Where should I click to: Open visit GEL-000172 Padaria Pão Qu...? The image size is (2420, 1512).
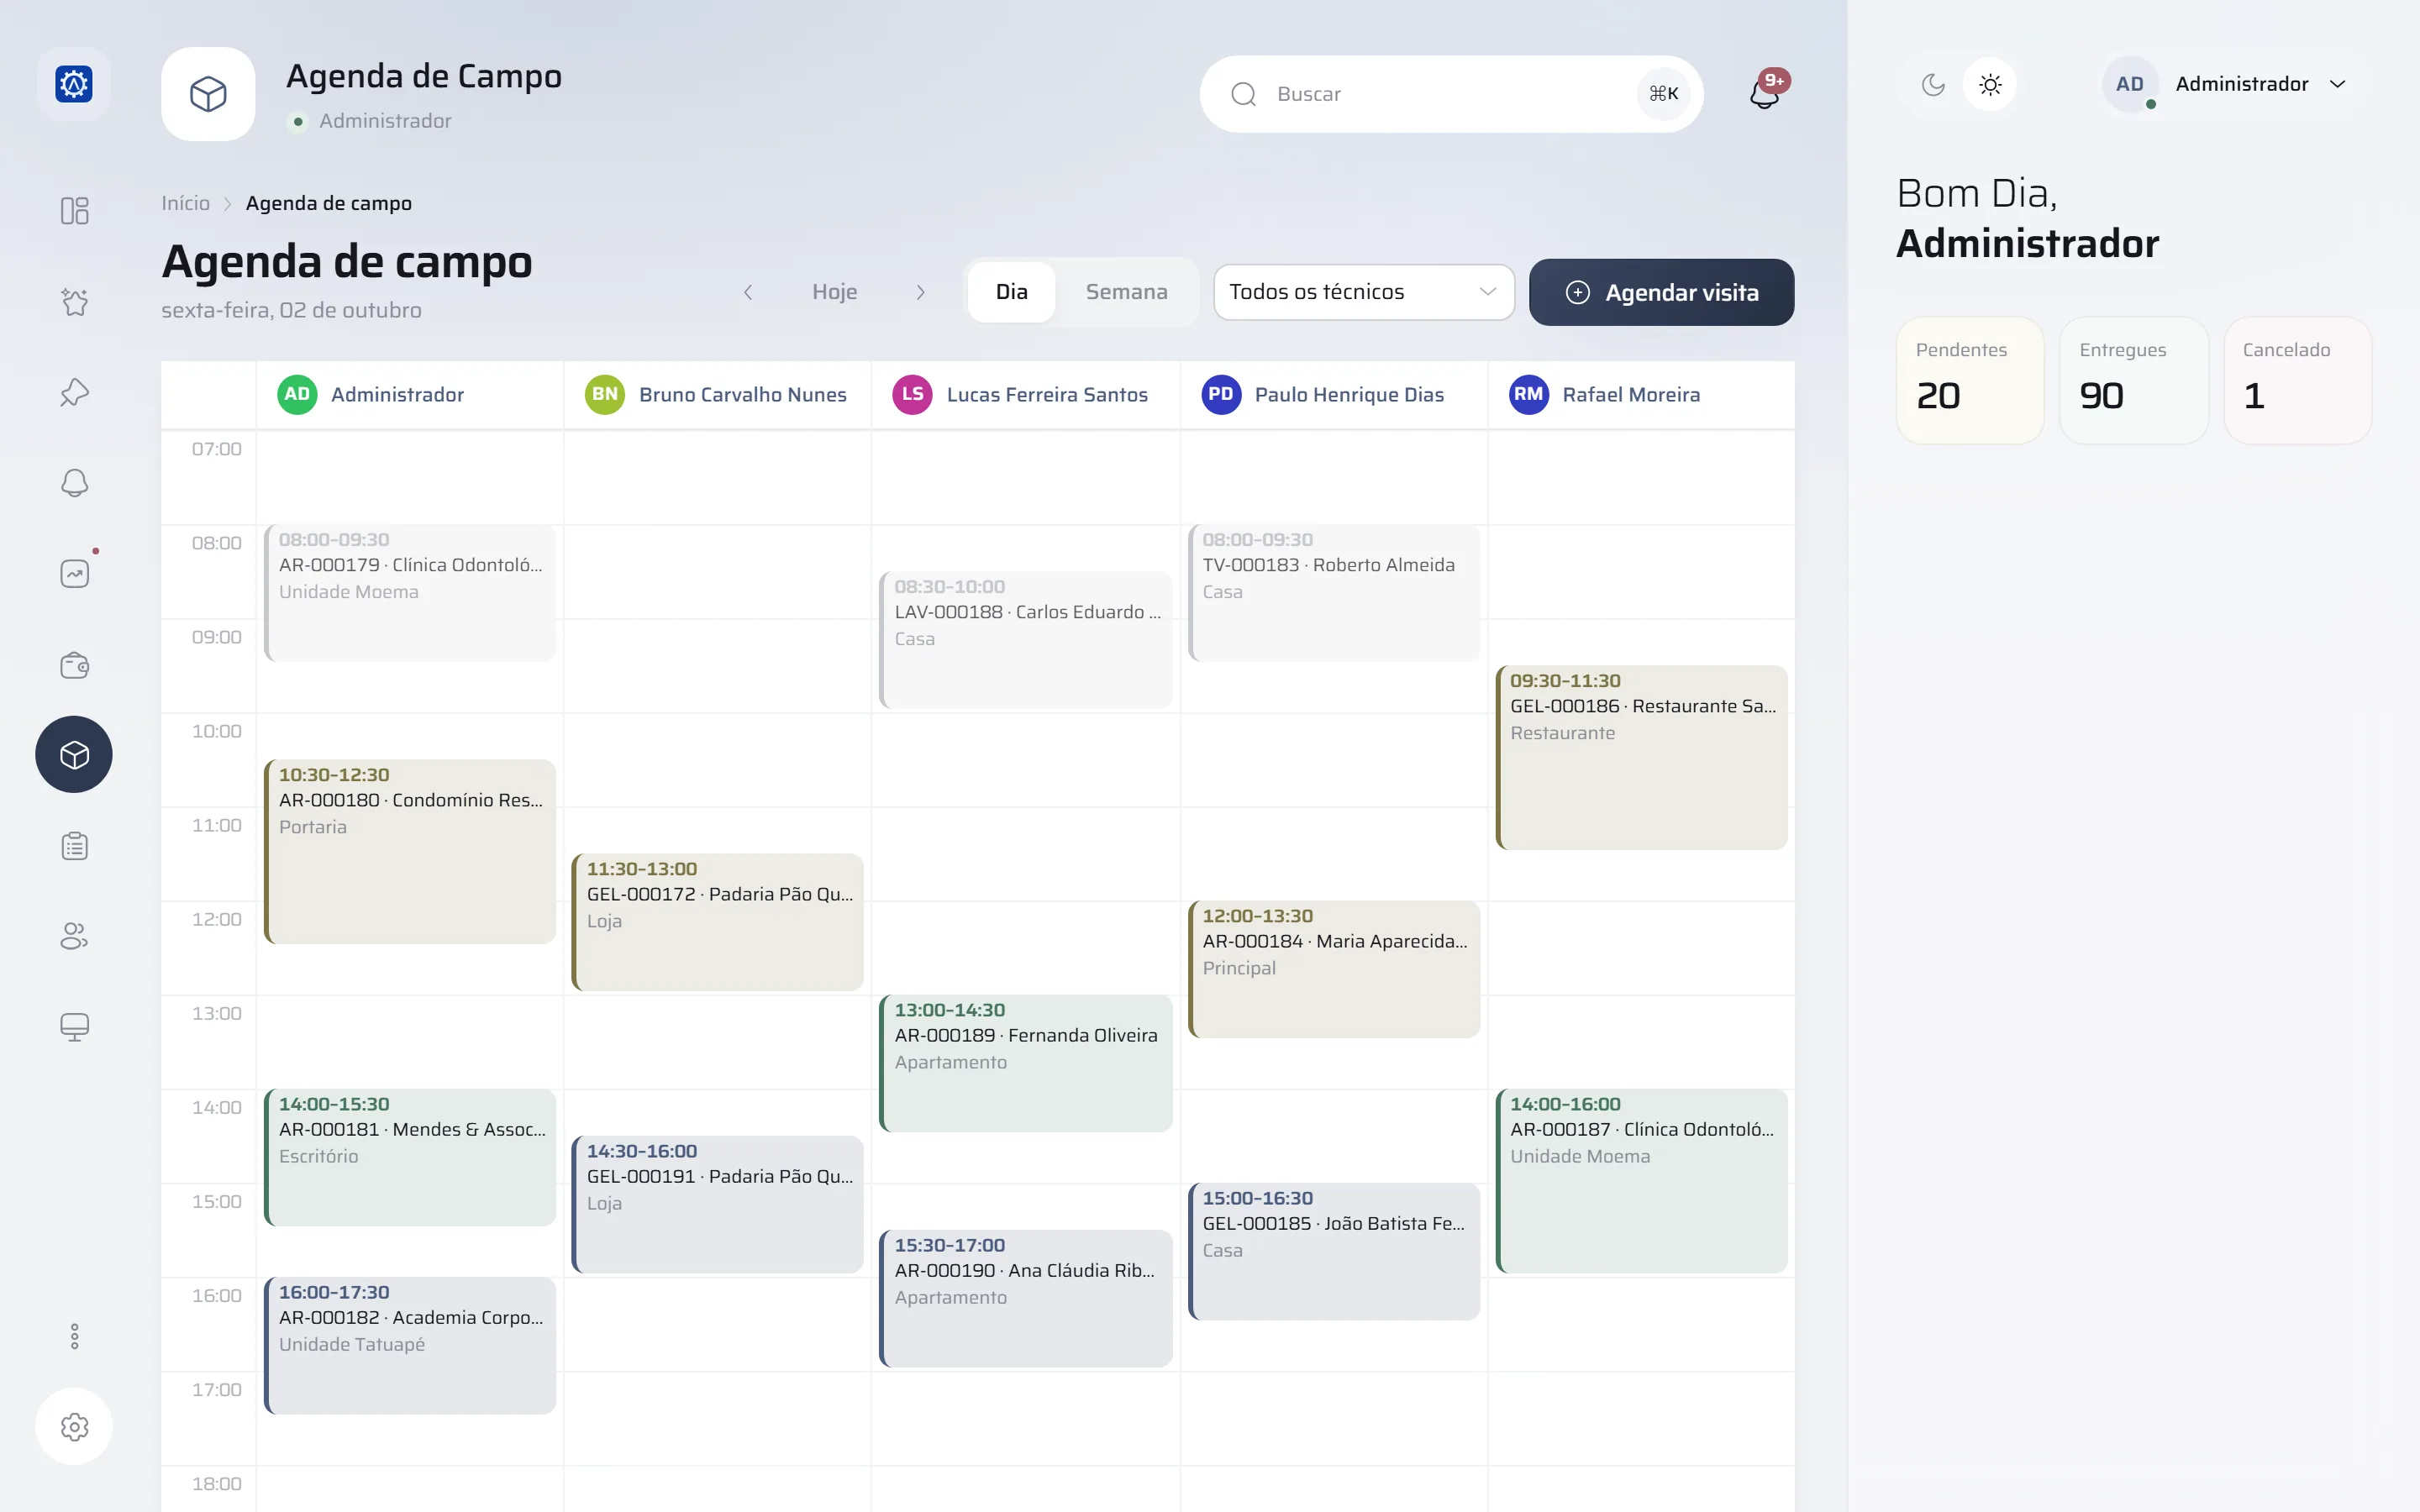(717, 922)
